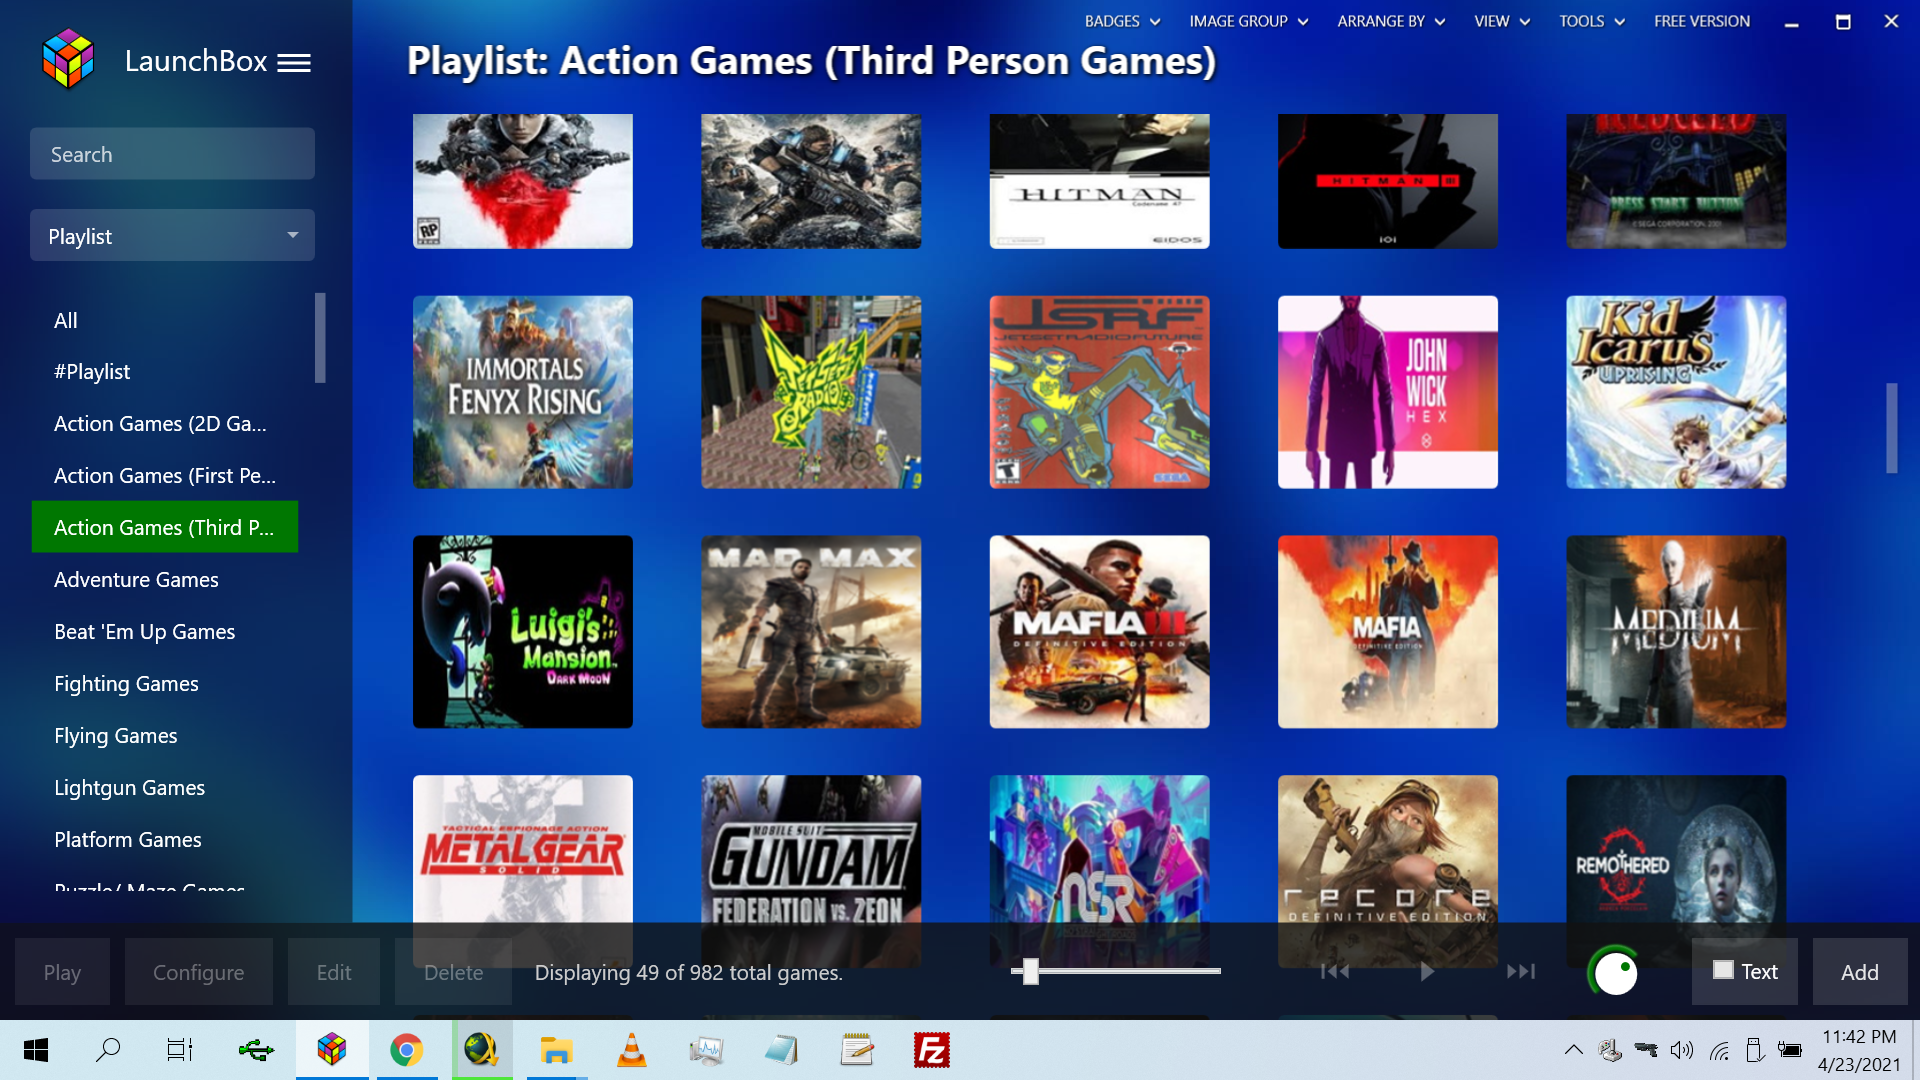Play music with the play button

[x=1427, y=971]
